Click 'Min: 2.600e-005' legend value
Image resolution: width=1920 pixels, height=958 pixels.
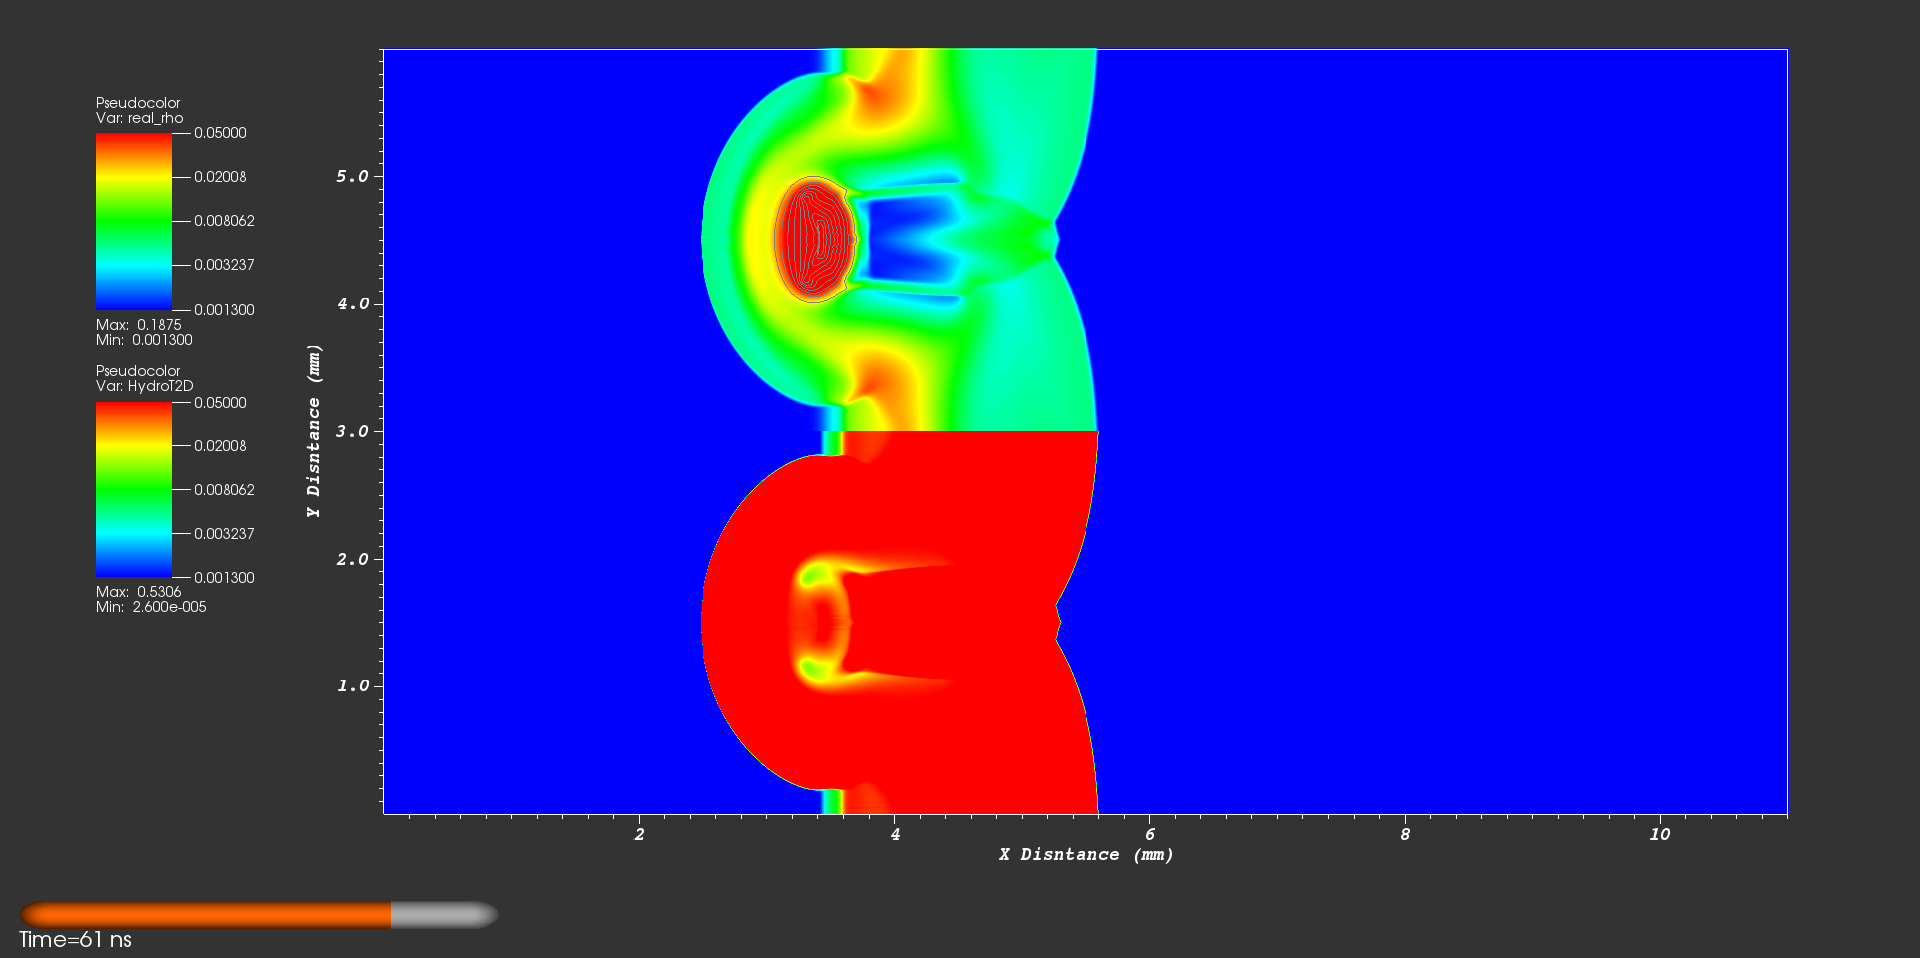pyautogui.click(x=151, y=607)
